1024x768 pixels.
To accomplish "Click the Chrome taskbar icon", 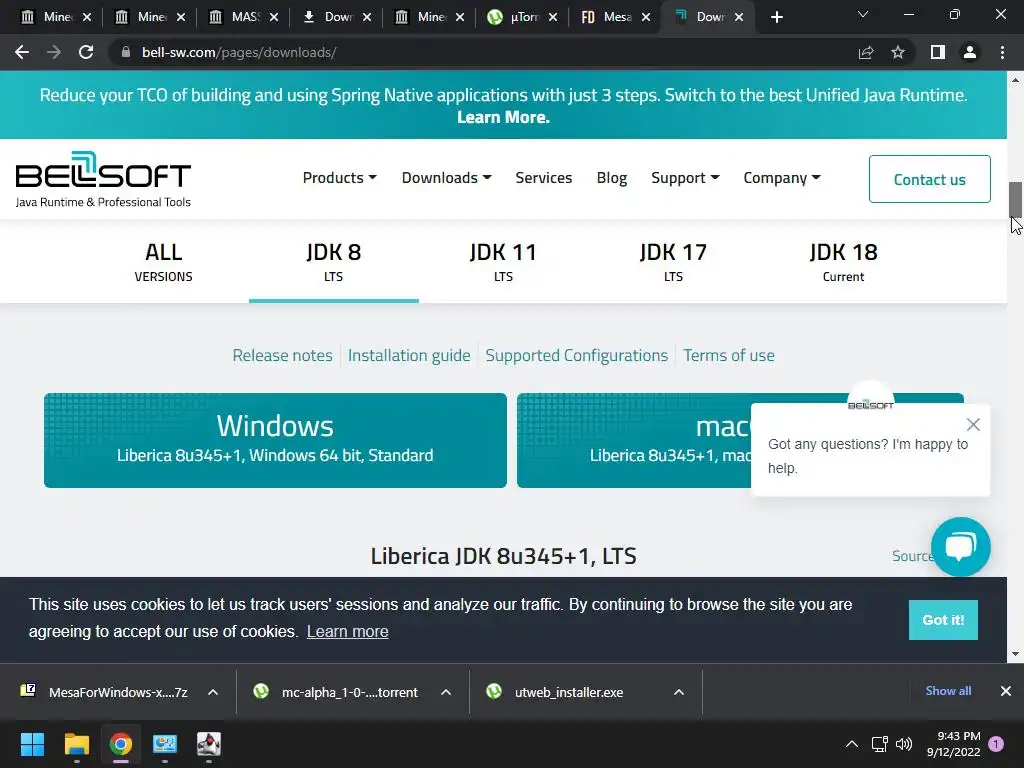I will pos(121,744).
